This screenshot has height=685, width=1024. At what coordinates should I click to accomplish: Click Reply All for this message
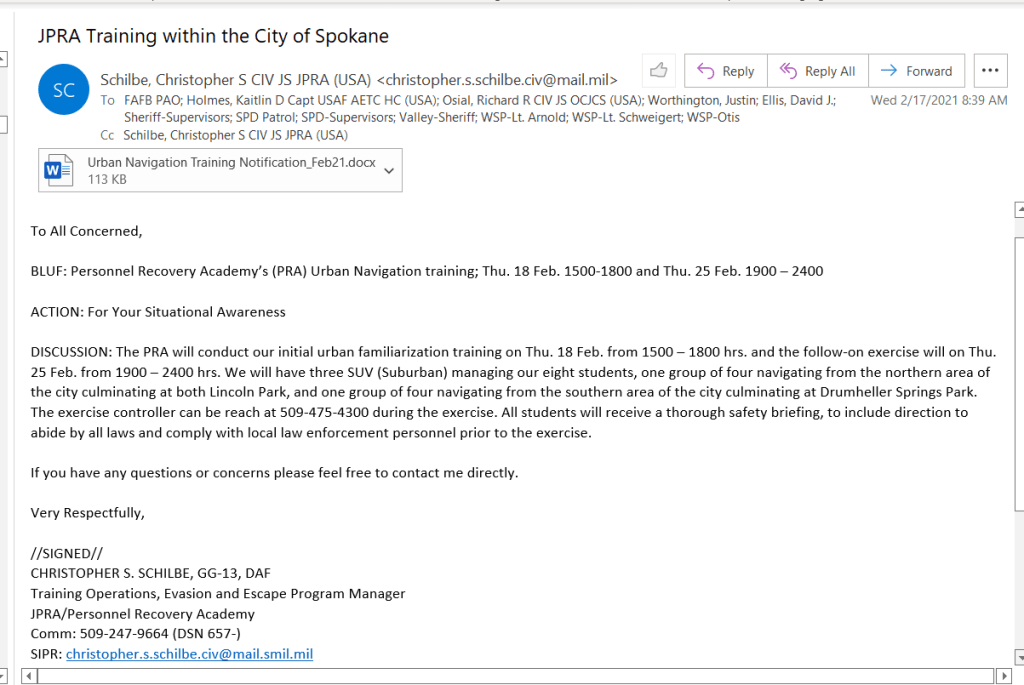[818, 71]
